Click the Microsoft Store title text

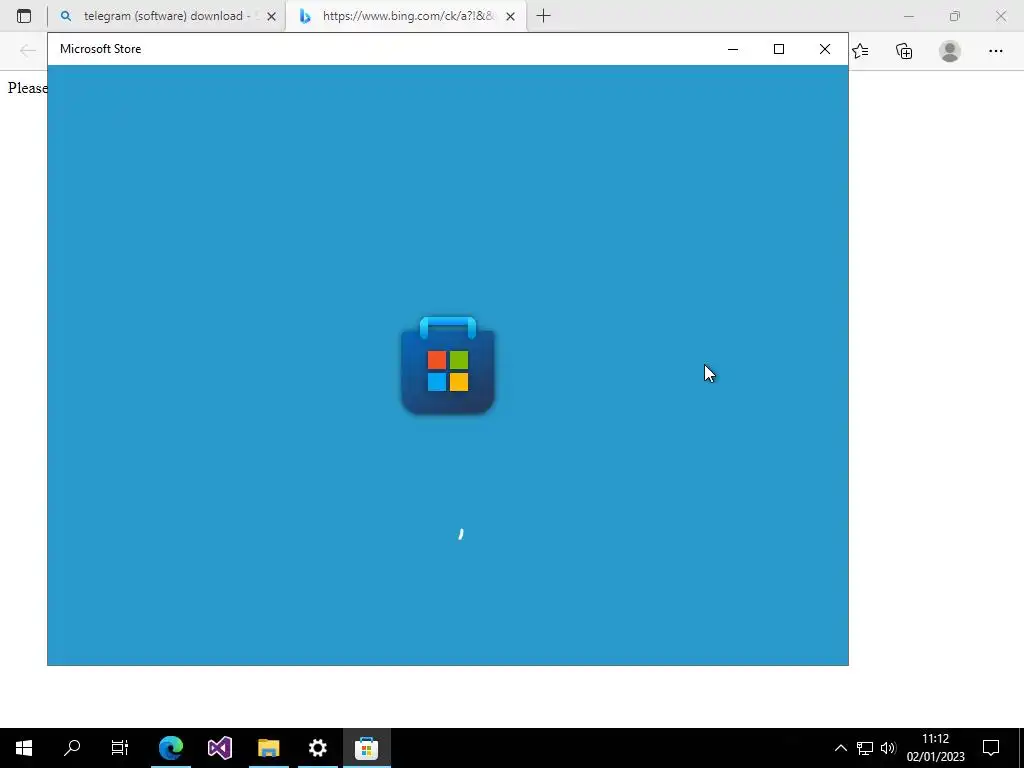100,49
